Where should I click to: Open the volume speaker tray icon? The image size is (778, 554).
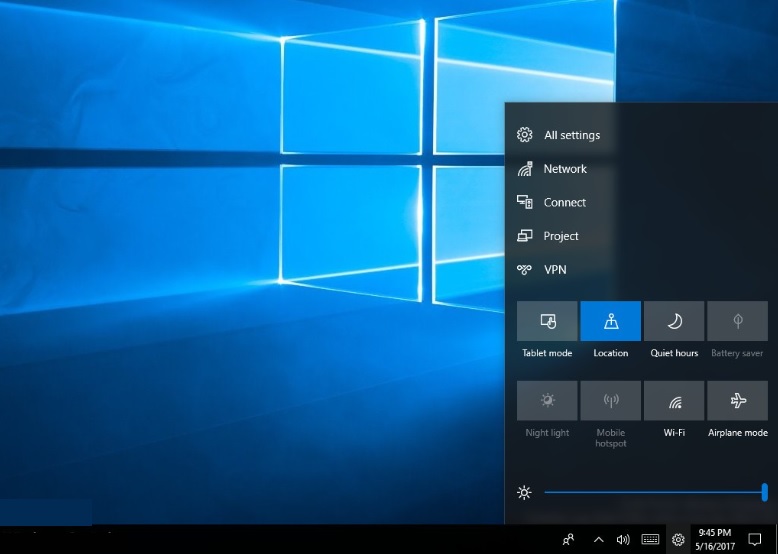pyautogui.click(x=623, y=540)
